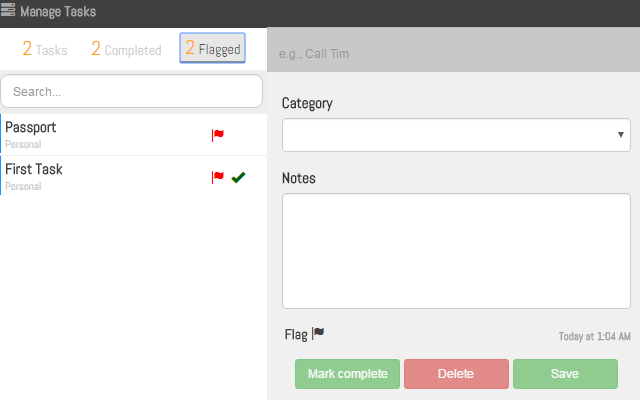Switch to the Completed tab
640x400 pixels.
126,49
